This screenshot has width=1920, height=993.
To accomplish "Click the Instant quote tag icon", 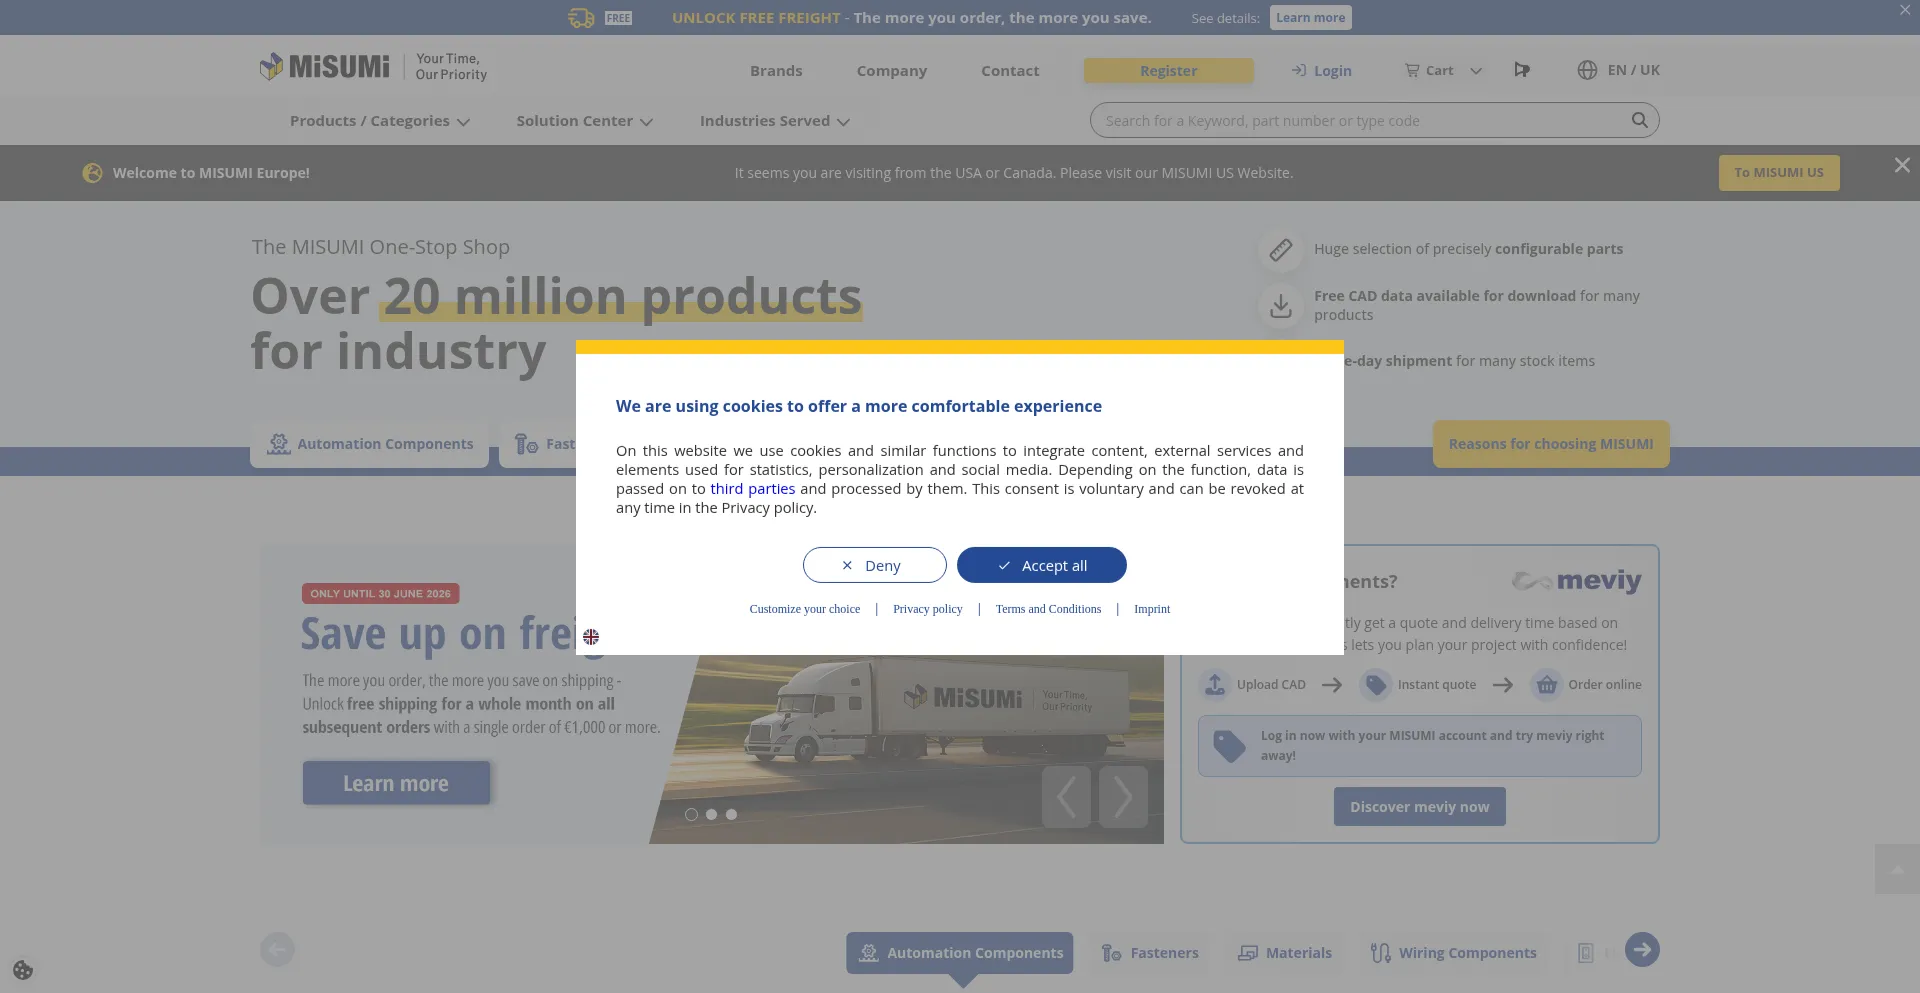I will [1376, 685].
